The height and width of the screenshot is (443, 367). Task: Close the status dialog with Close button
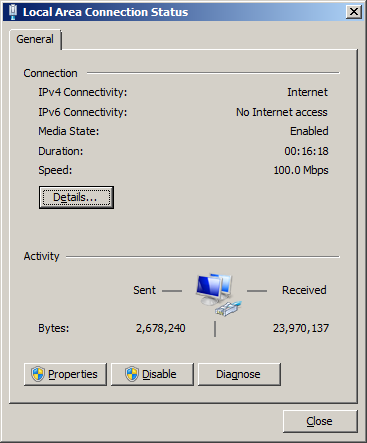(320, 421)
